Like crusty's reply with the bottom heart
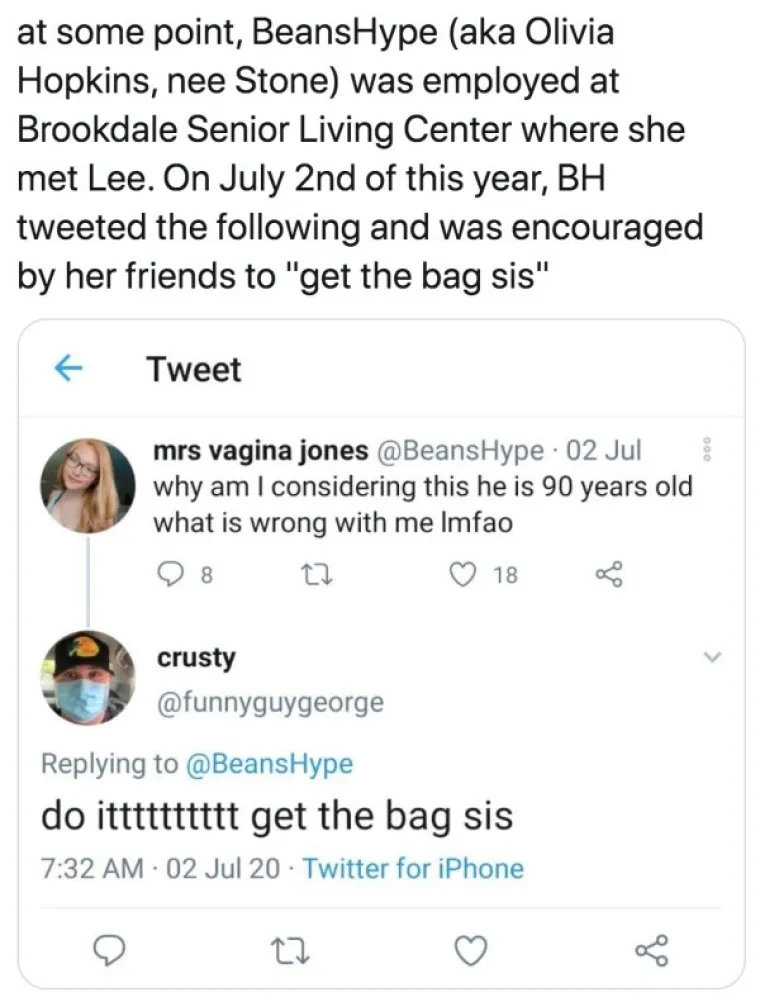 coord(471,950)
